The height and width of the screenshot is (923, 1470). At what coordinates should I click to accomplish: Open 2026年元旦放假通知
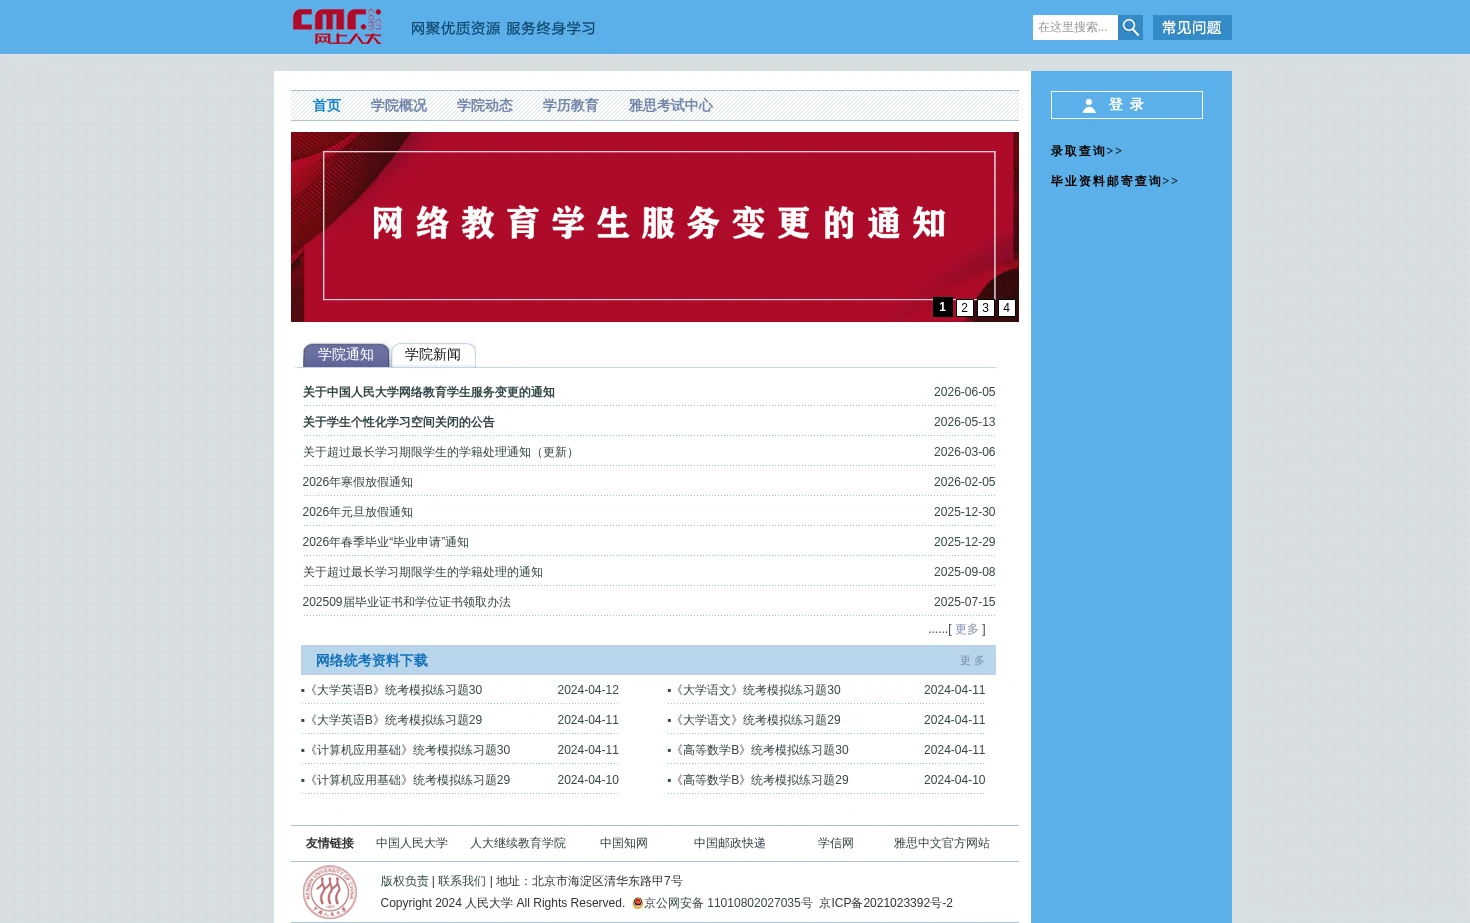tap(357, 512)
